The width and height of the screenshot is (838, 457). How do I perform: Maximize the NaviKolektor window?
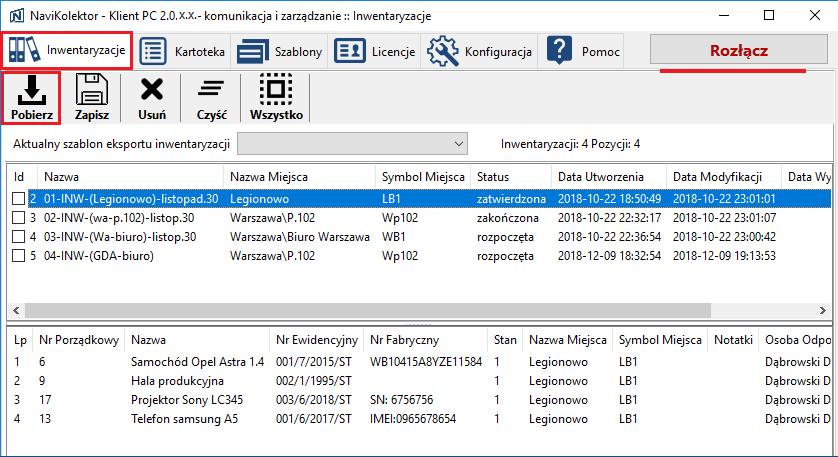coord(769,16)
